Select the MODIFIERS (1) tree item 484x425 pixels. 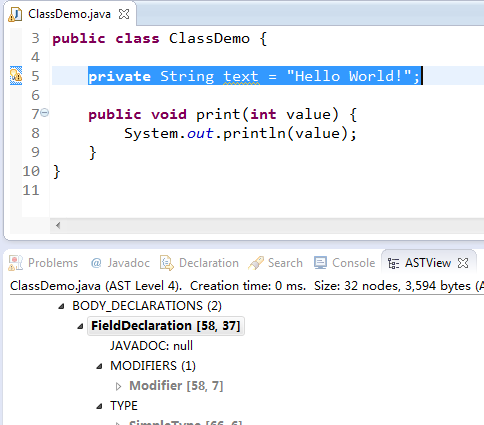point(153,366)
